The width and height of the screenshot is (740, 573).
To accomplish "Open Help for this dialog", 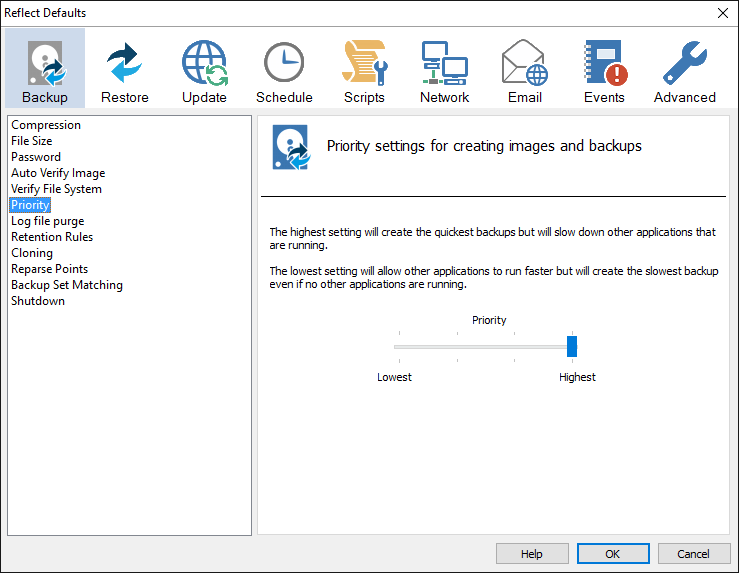I will (x=532, y=554).
